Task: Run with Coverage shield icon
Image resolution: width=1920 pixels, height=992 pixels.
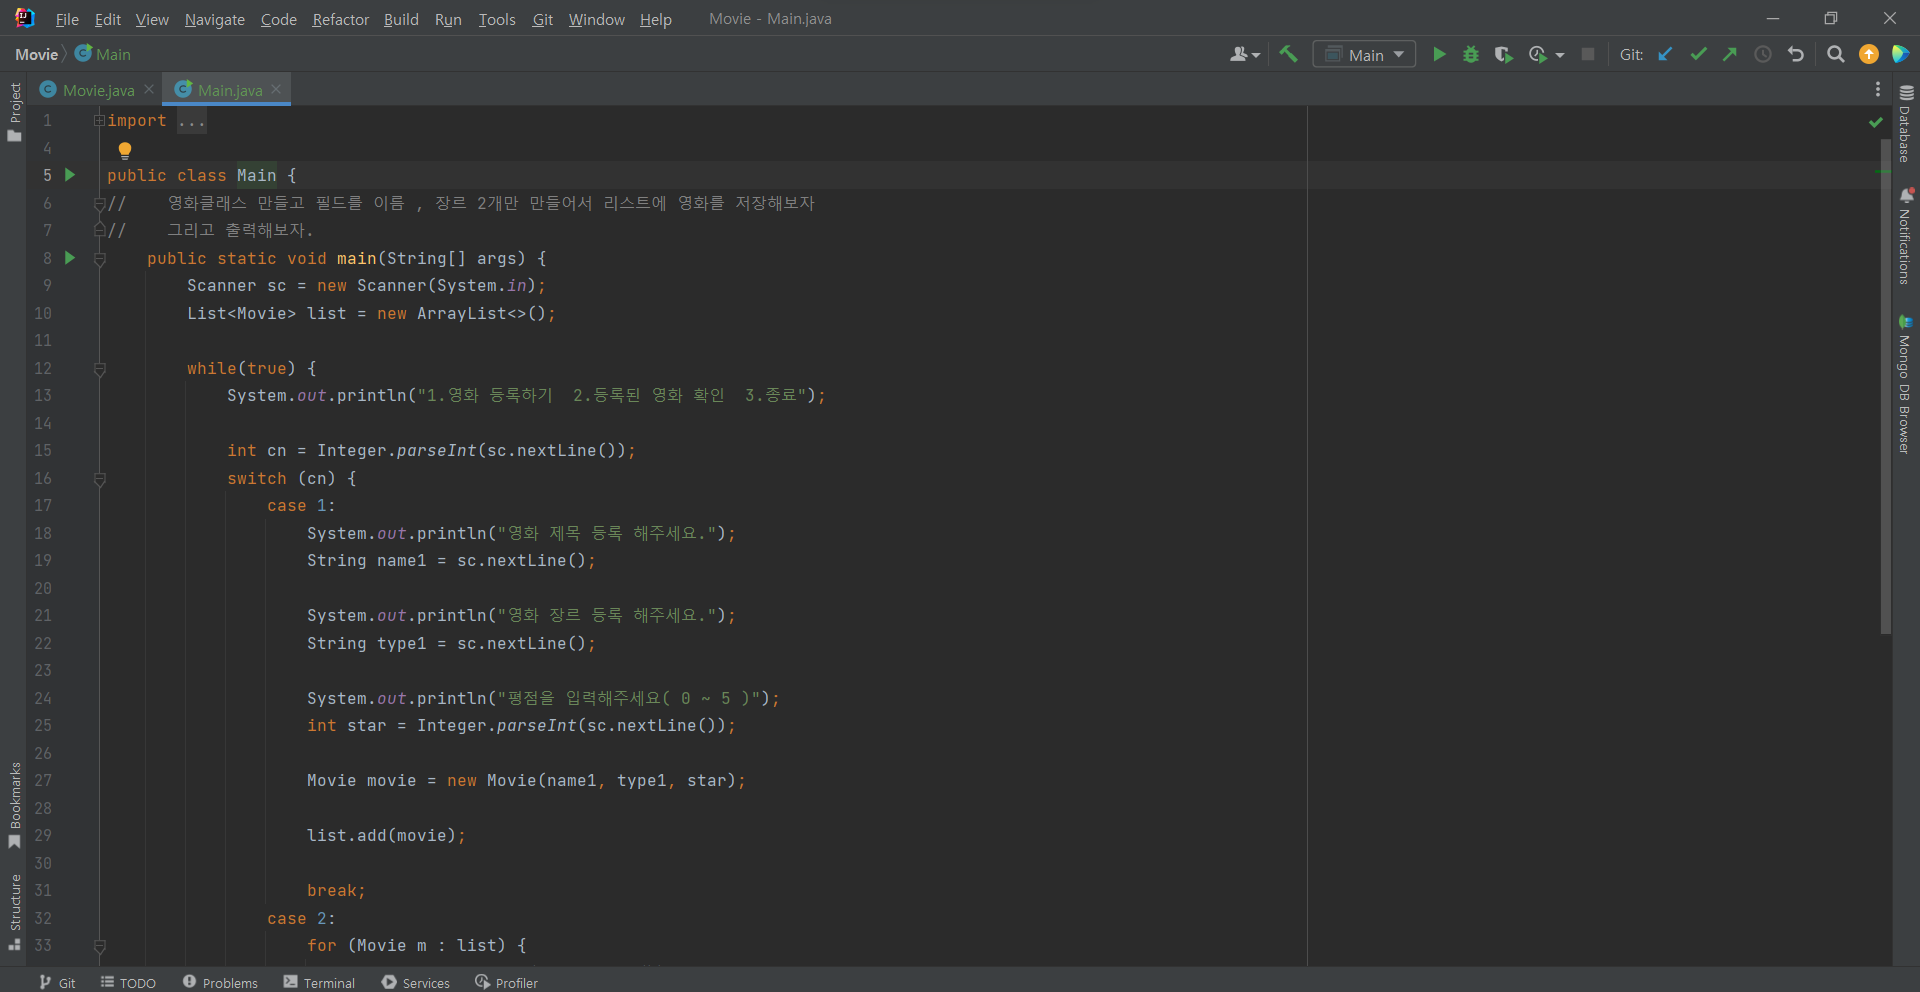Action: 1503,54
